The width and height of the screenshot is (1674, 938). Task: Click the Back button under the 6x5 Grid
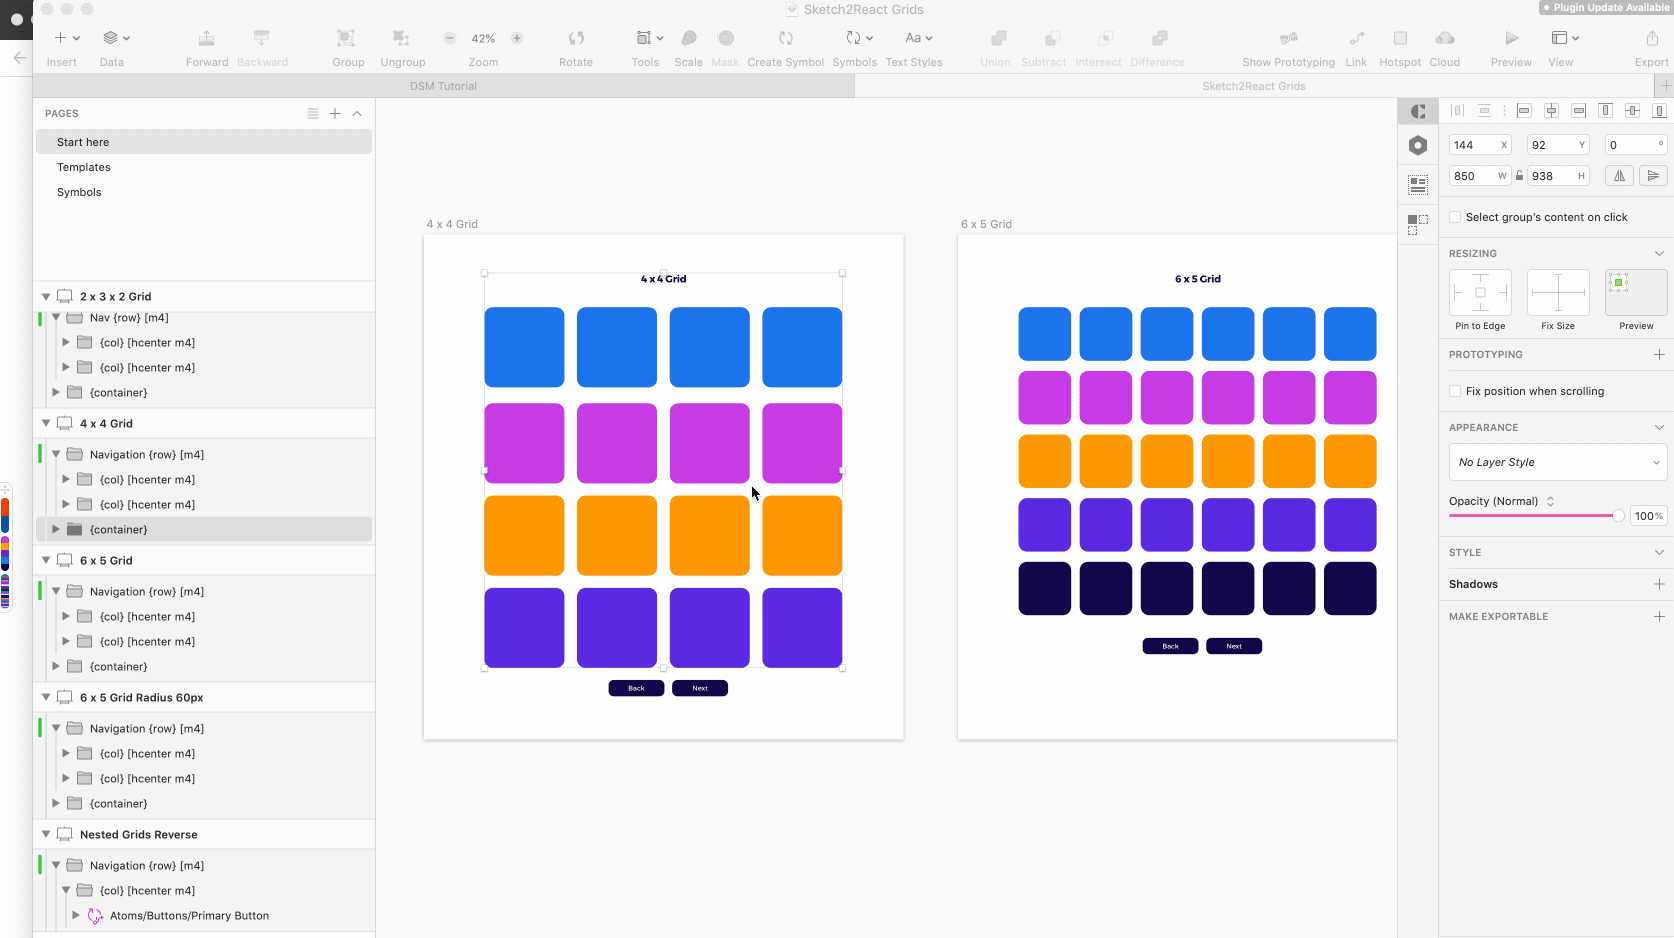coord(1170,646)
